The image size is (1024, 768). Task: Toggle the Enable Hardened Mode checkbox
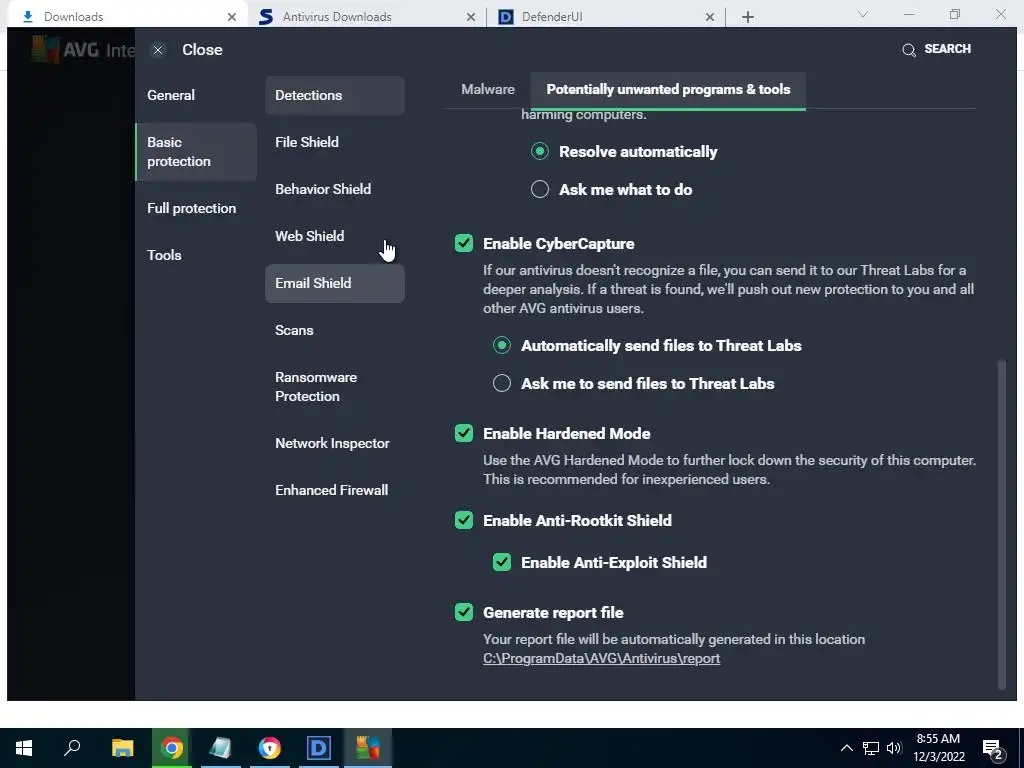[x=464, y=434]
